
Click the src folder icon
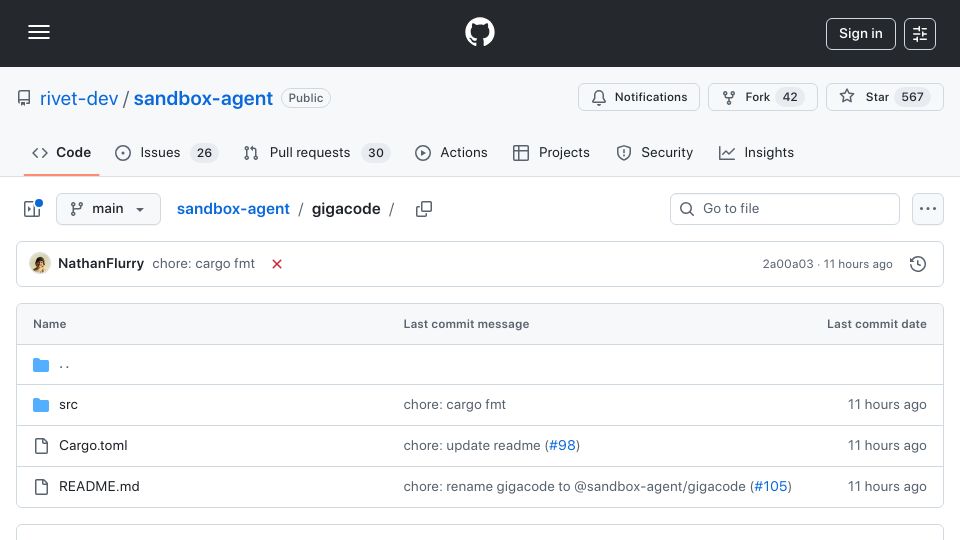(41, 405)
